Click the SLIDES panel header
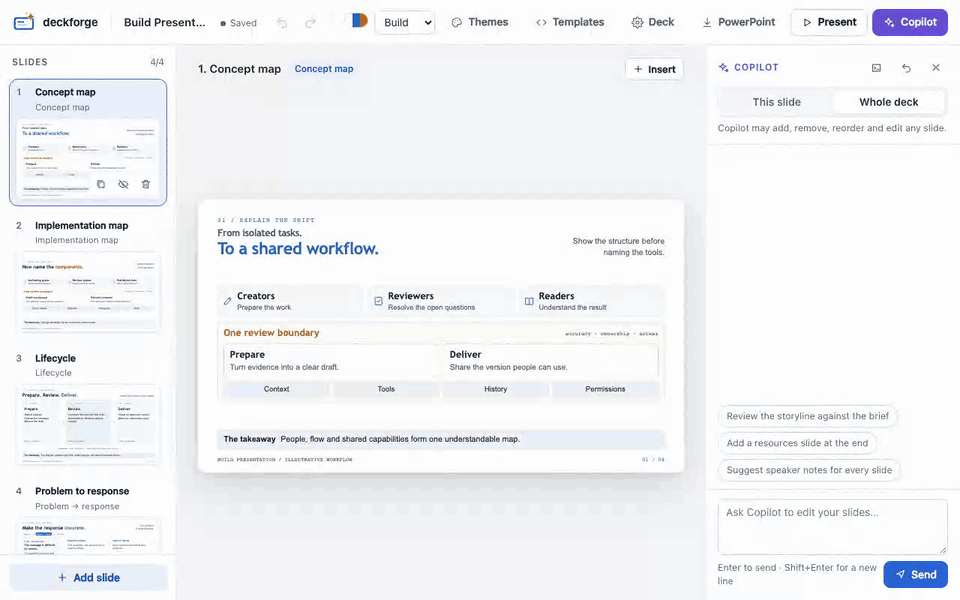 coord(30,62)
